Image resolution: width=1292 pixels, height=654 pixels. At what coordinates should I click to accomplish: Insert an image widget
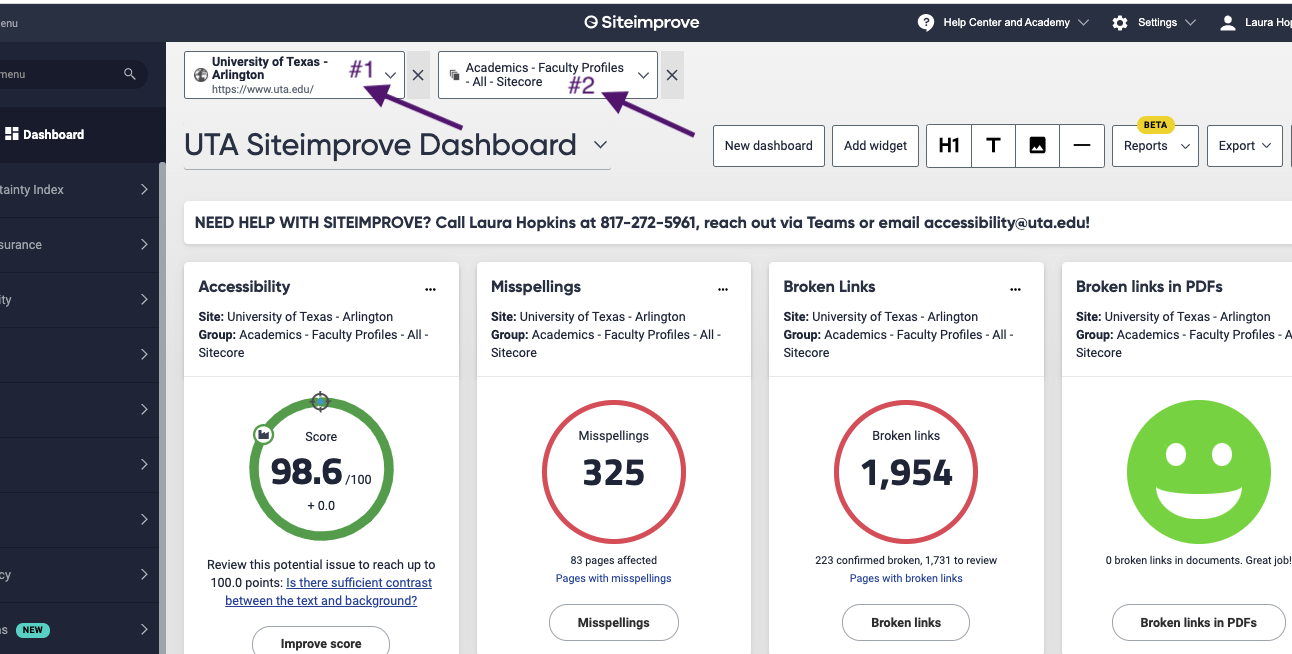(x=1037, y=145)
